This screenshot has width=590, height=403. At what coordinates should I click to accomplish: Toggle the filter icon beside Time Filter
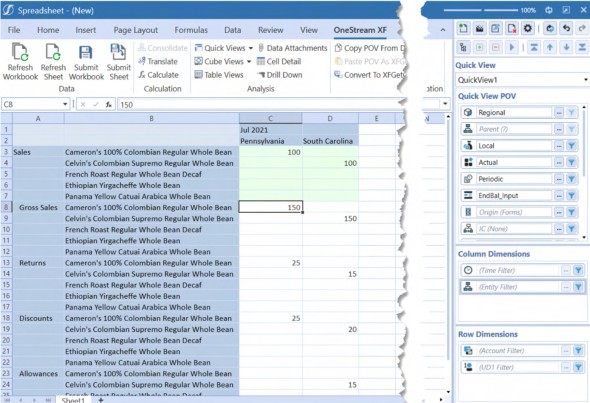click(x=578, y=270)
